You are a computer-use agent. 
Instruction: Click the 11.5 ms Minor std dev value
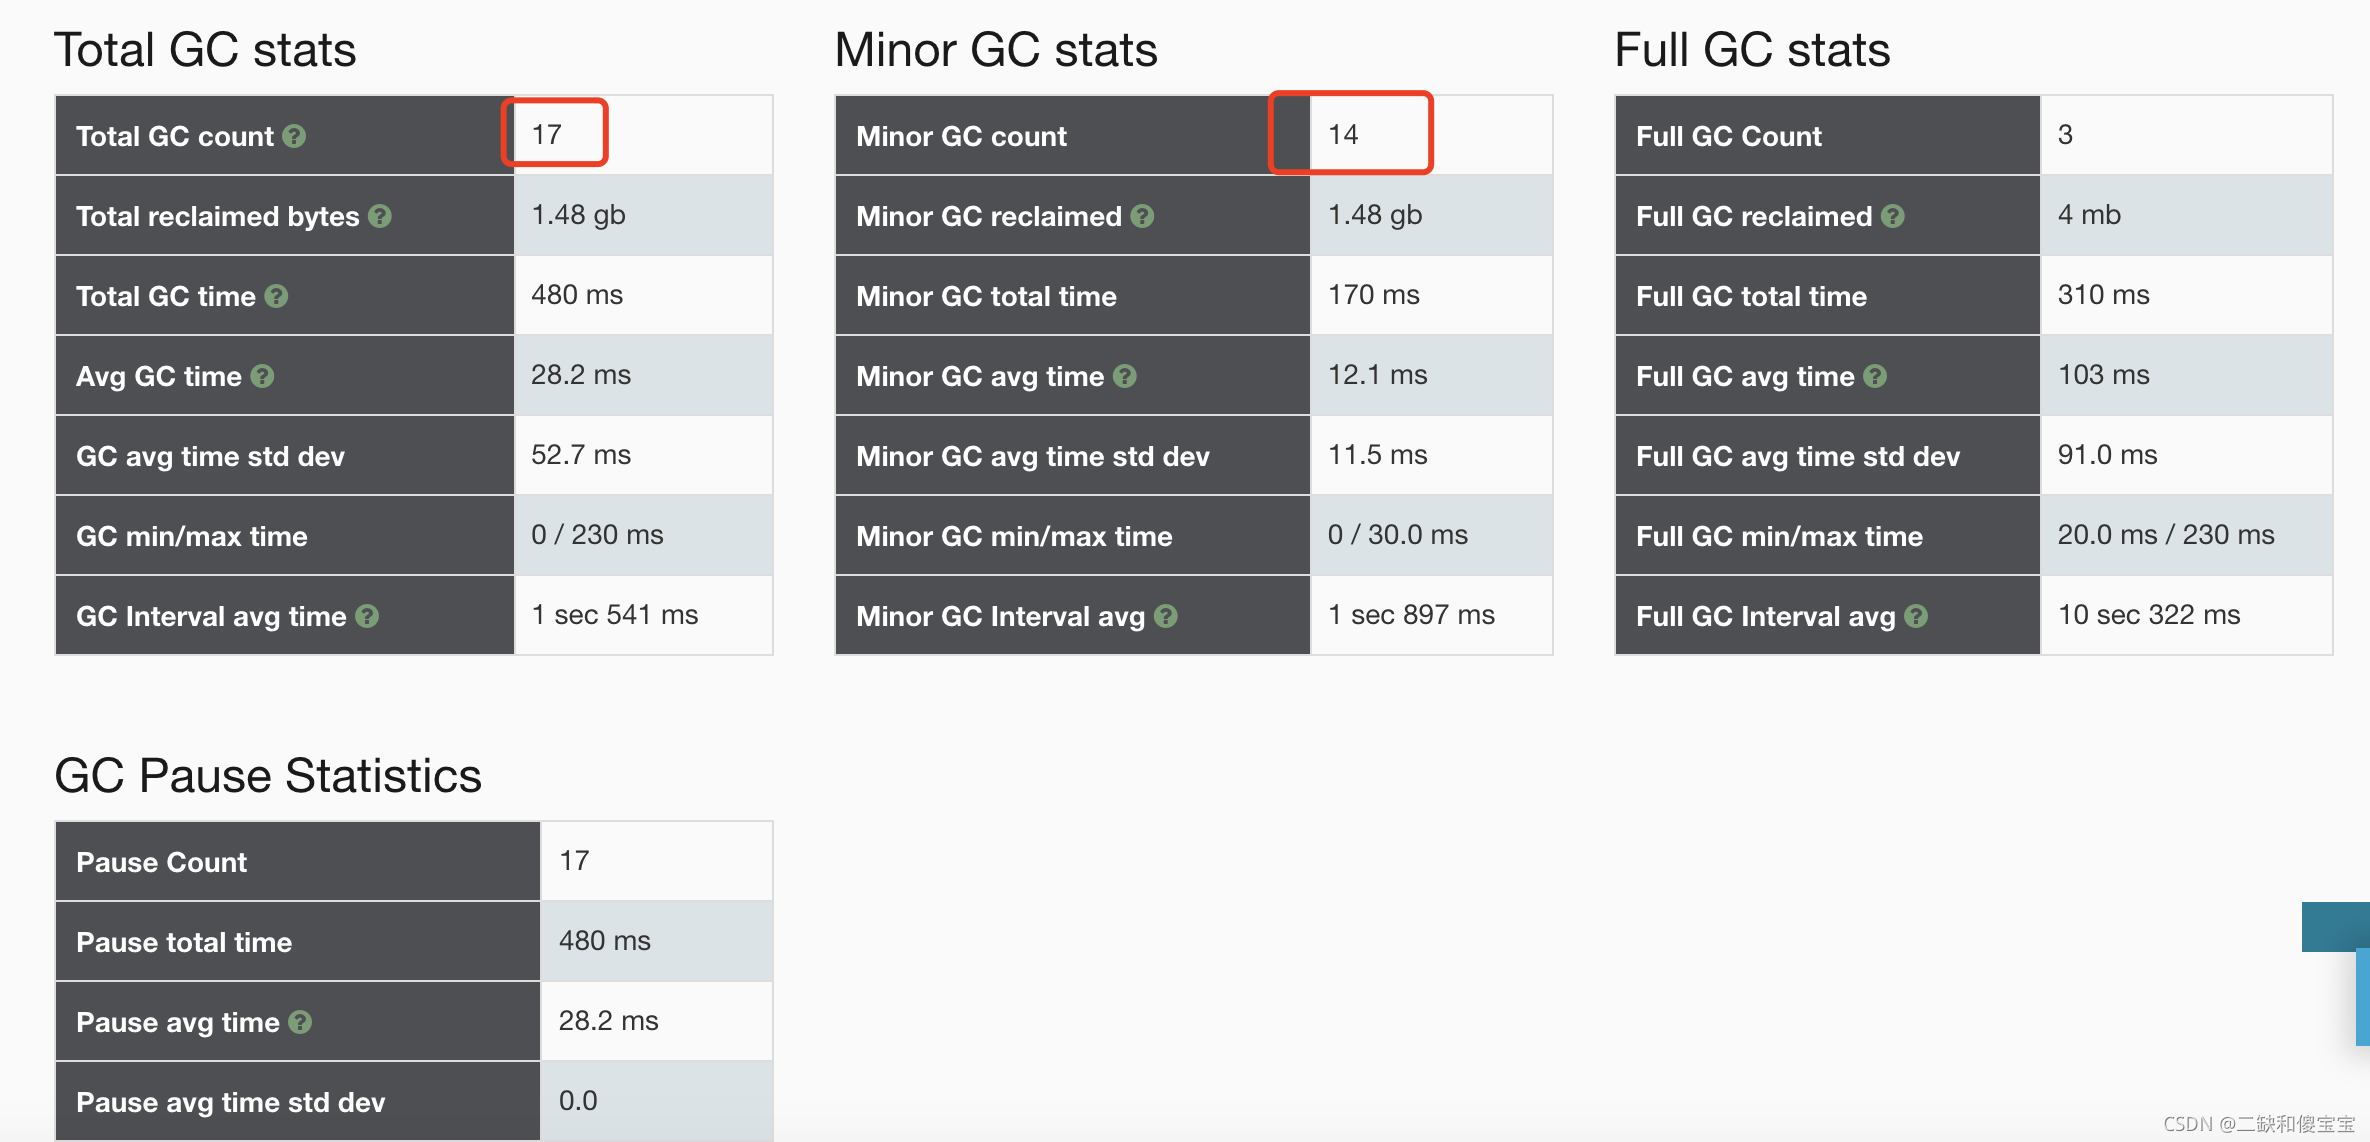point(1378,455)
